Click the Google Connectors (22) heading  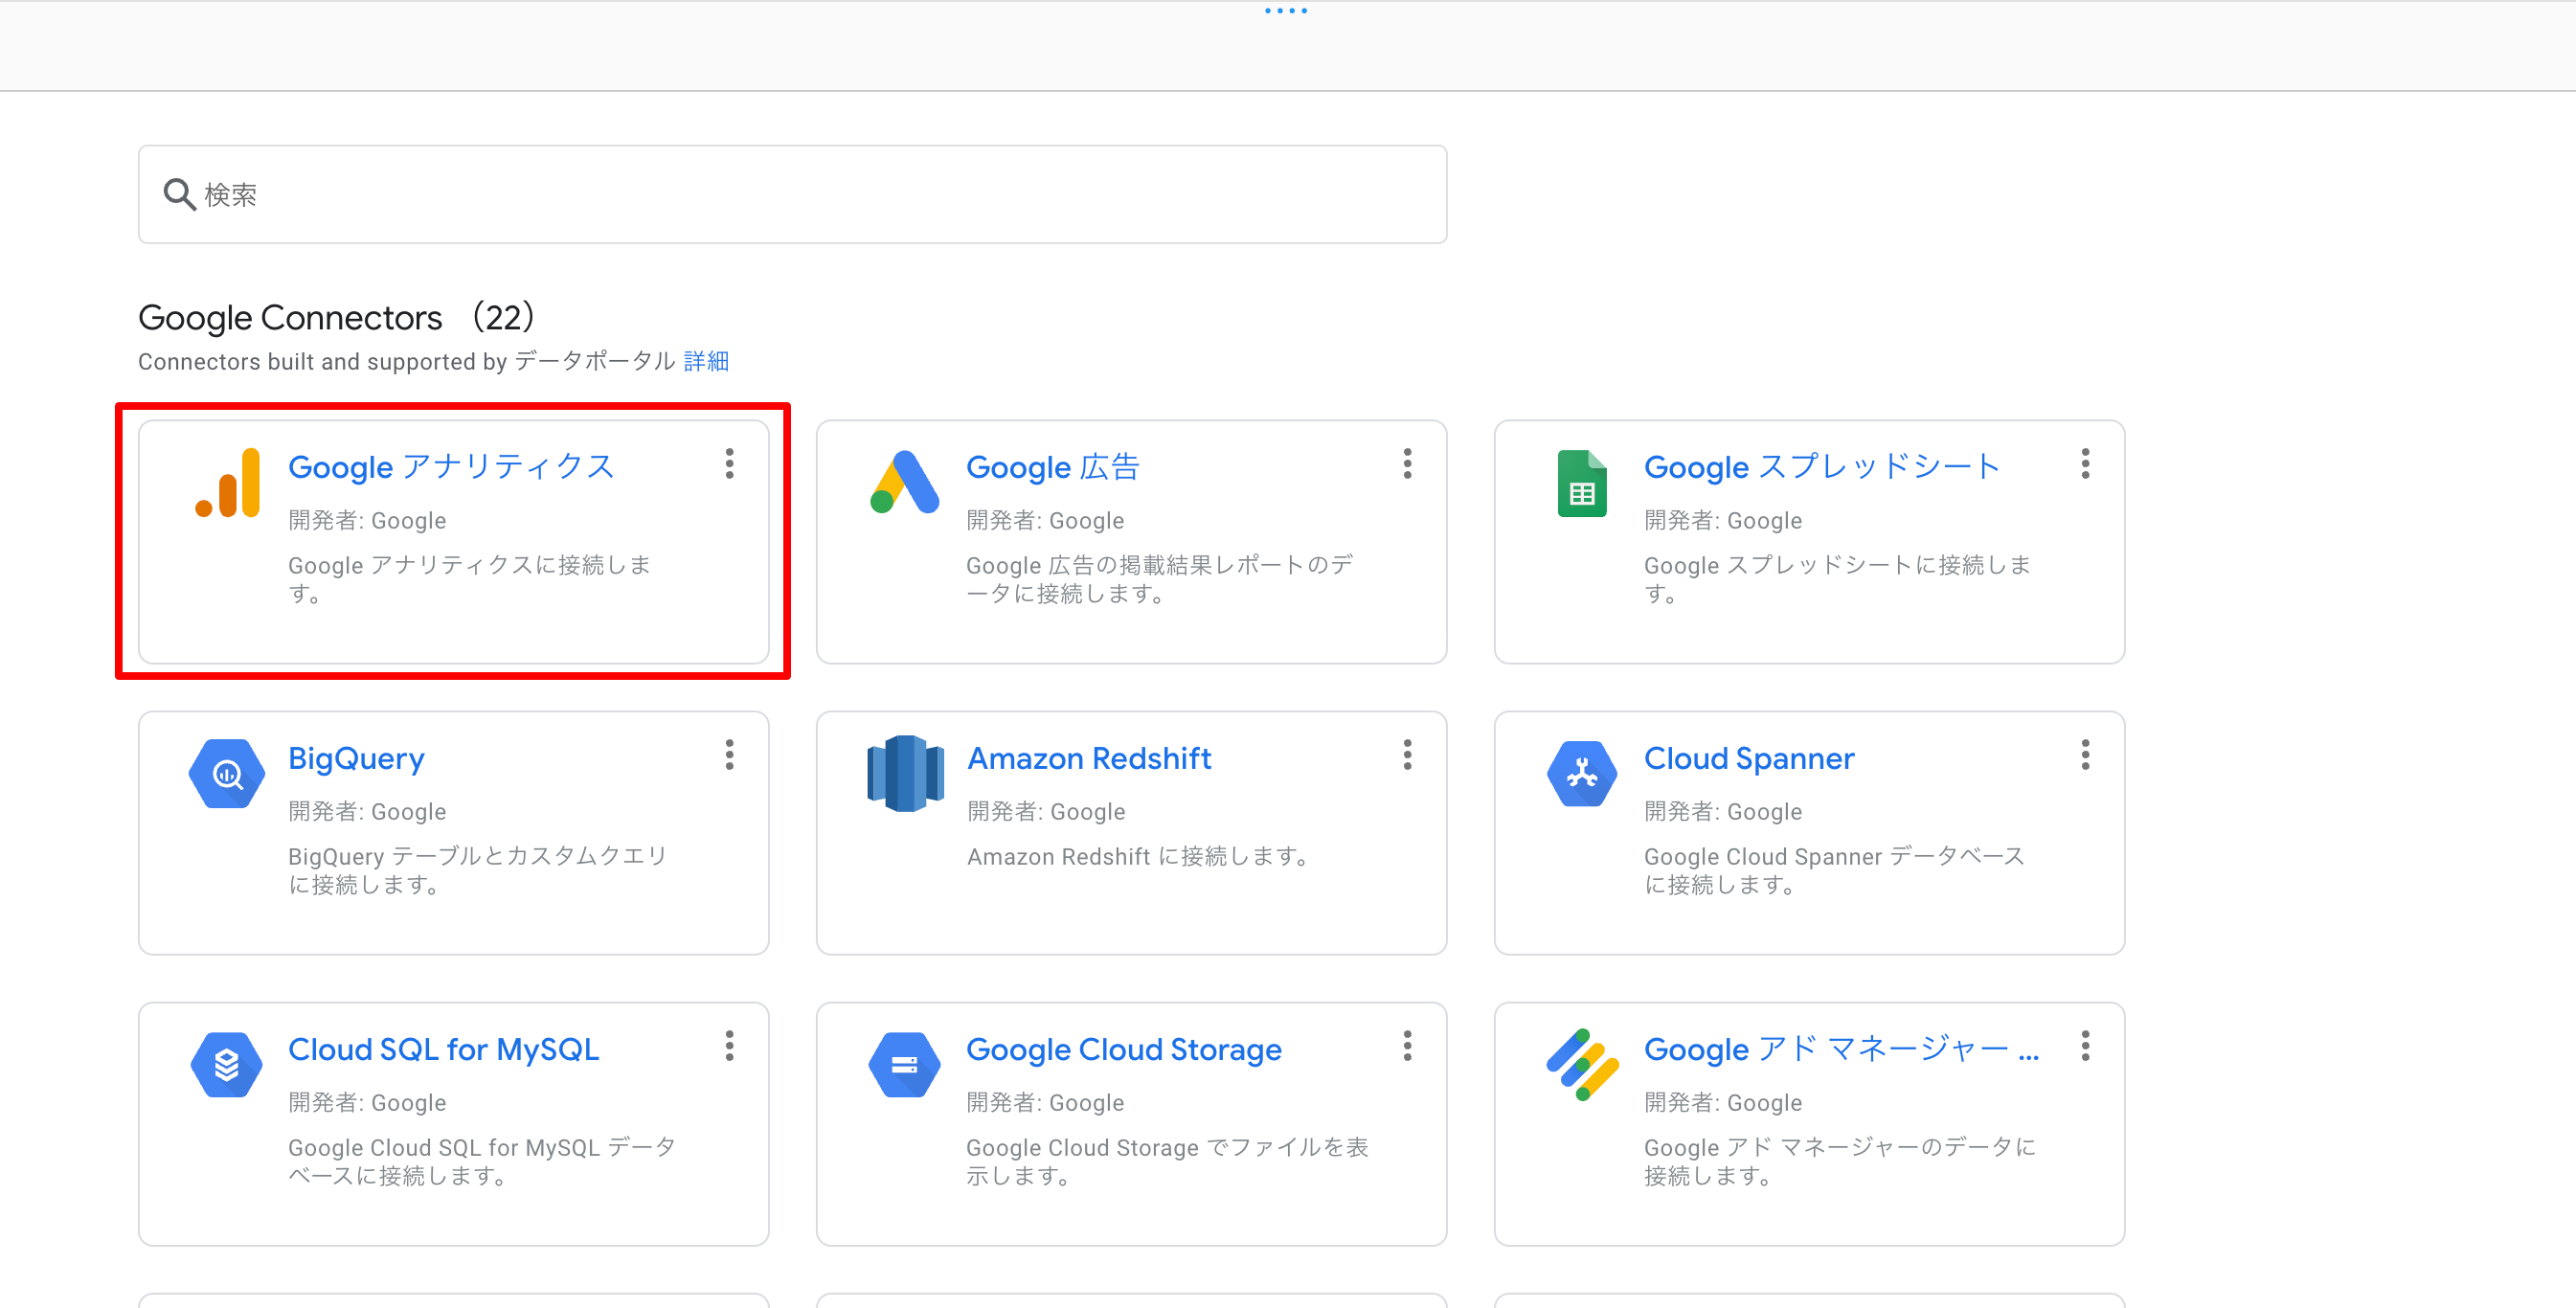[x=338, y=317]
